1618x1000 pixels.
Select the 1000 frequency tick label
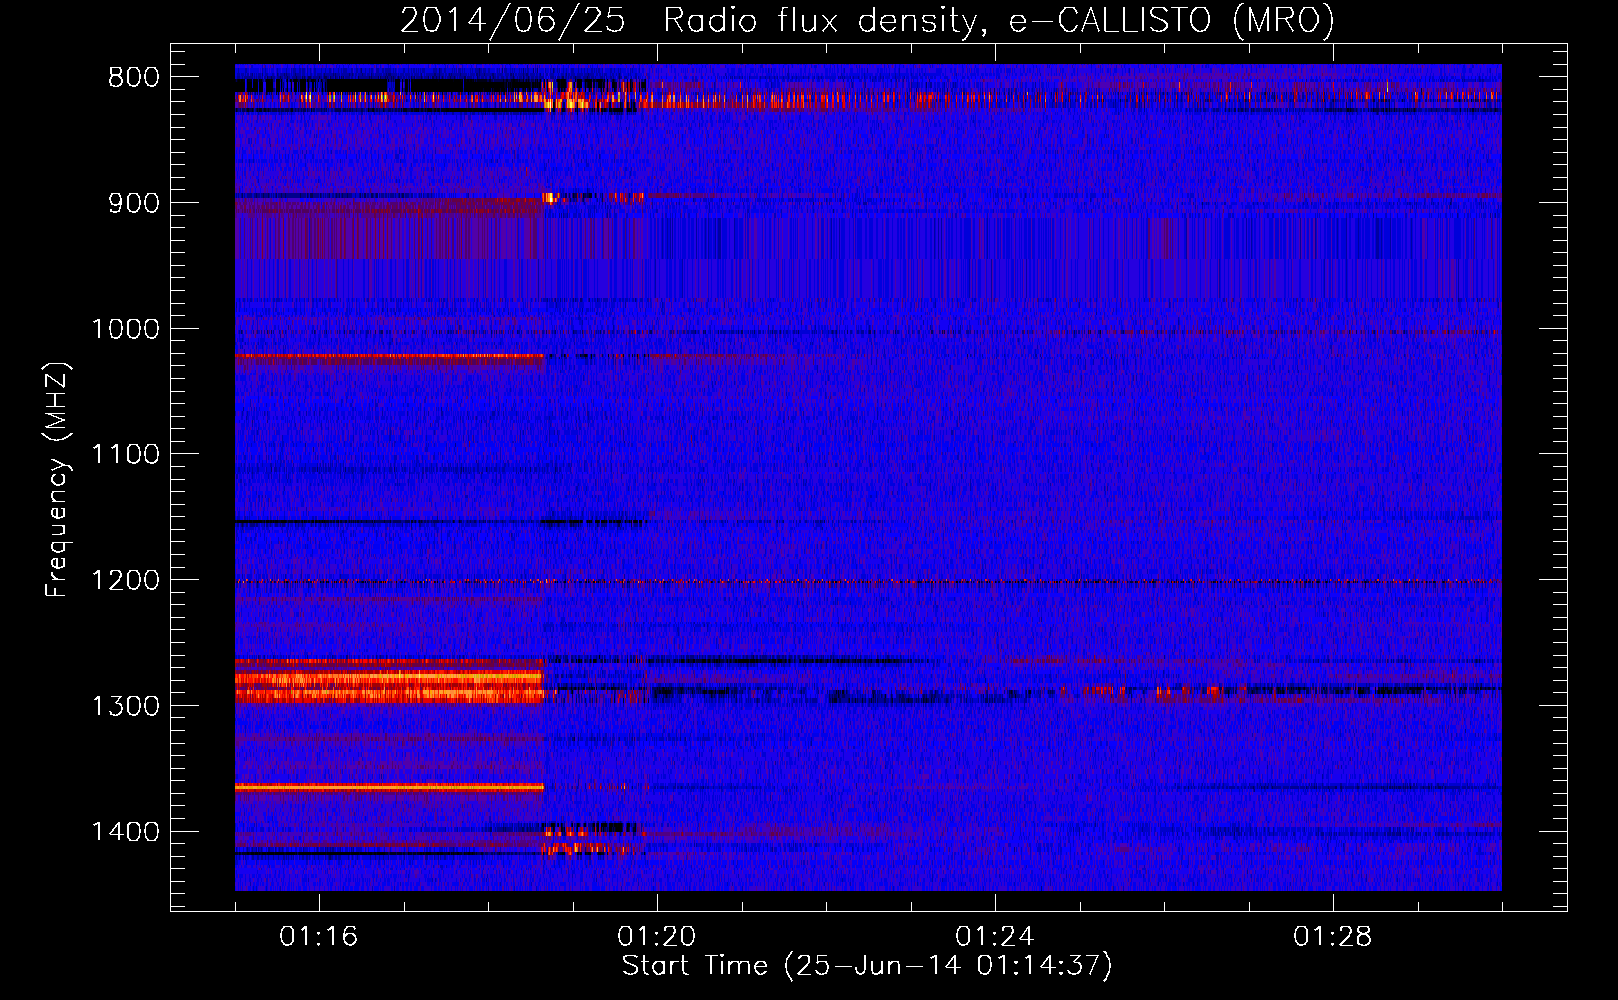pyautogui.click(x=125, y=329)
